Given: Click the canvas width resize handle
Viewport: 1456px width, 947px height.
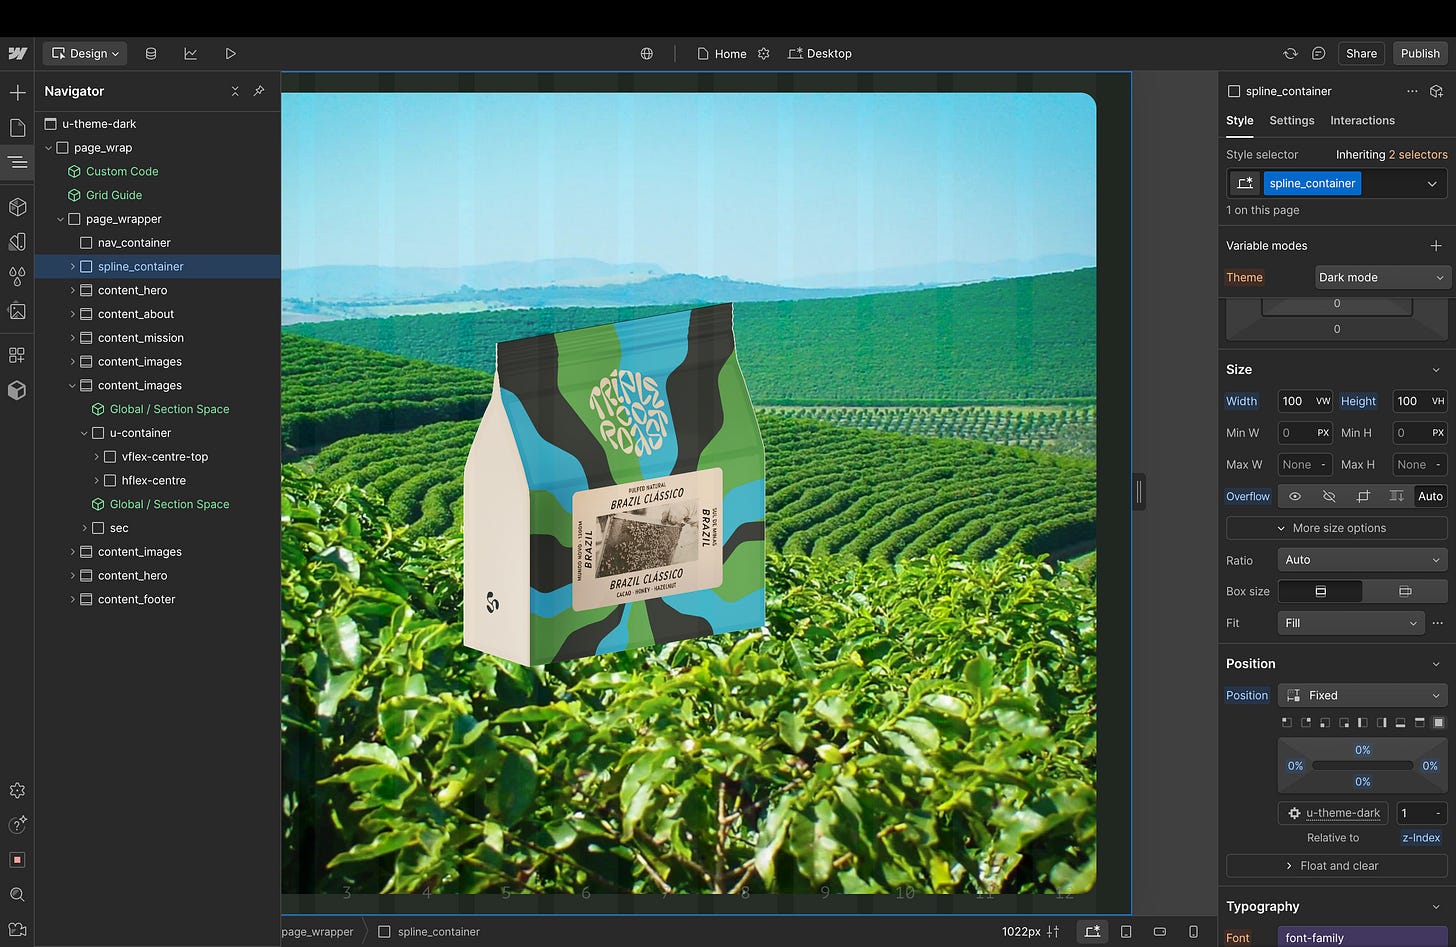Looking at the screenshot, I should pyautogui.click(x=1138, y=491).
